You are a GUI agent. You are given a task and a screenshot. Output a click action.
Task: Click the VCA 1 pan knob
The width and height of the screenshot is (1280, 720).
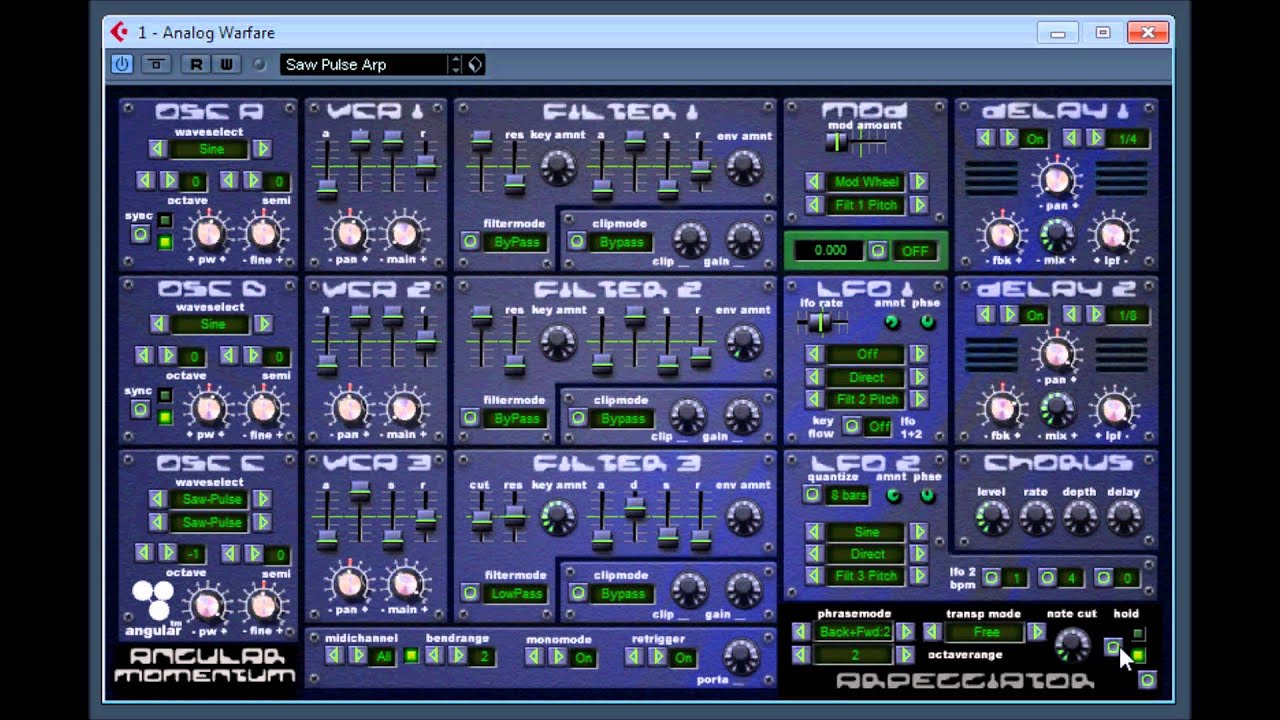point(348,234)
